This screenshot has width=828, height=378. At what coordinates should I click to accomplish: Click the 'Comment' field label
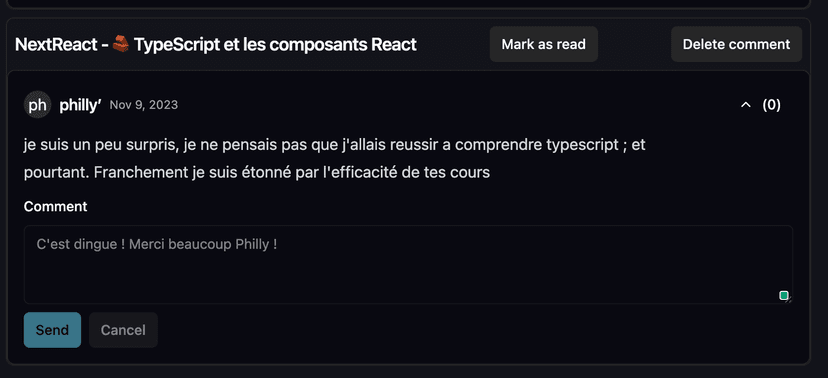click(x=55, y=206)
